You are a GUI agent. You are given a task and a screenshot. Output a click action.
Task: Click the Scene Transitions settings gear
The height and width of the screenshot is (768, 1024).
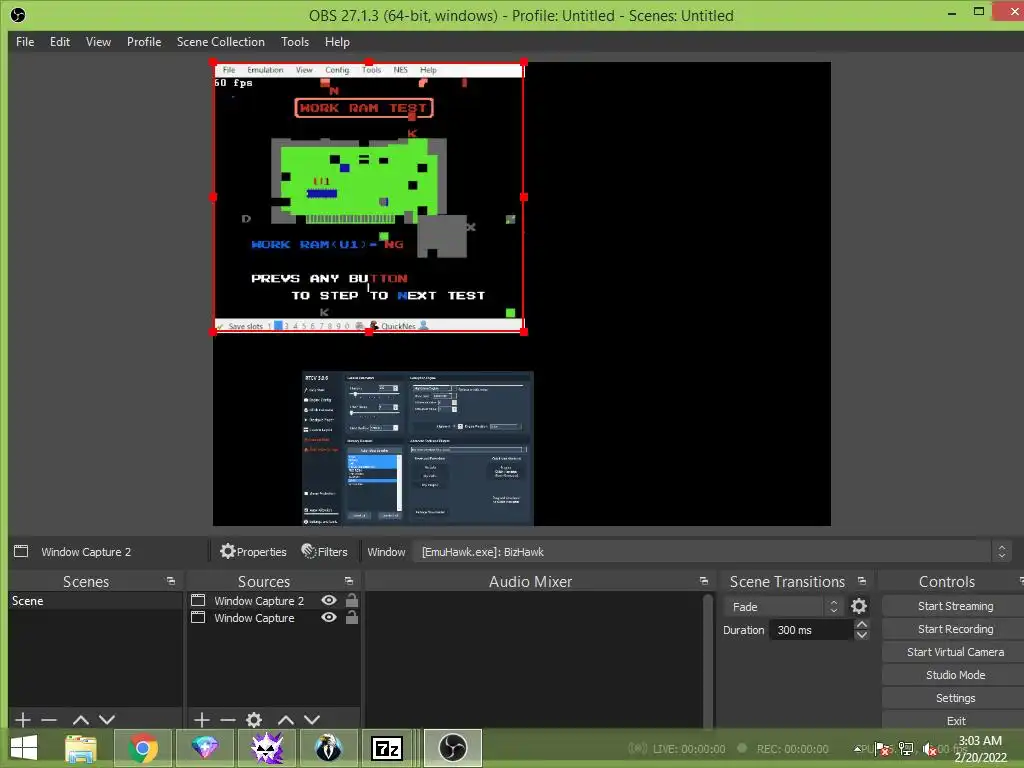(859, 607)
